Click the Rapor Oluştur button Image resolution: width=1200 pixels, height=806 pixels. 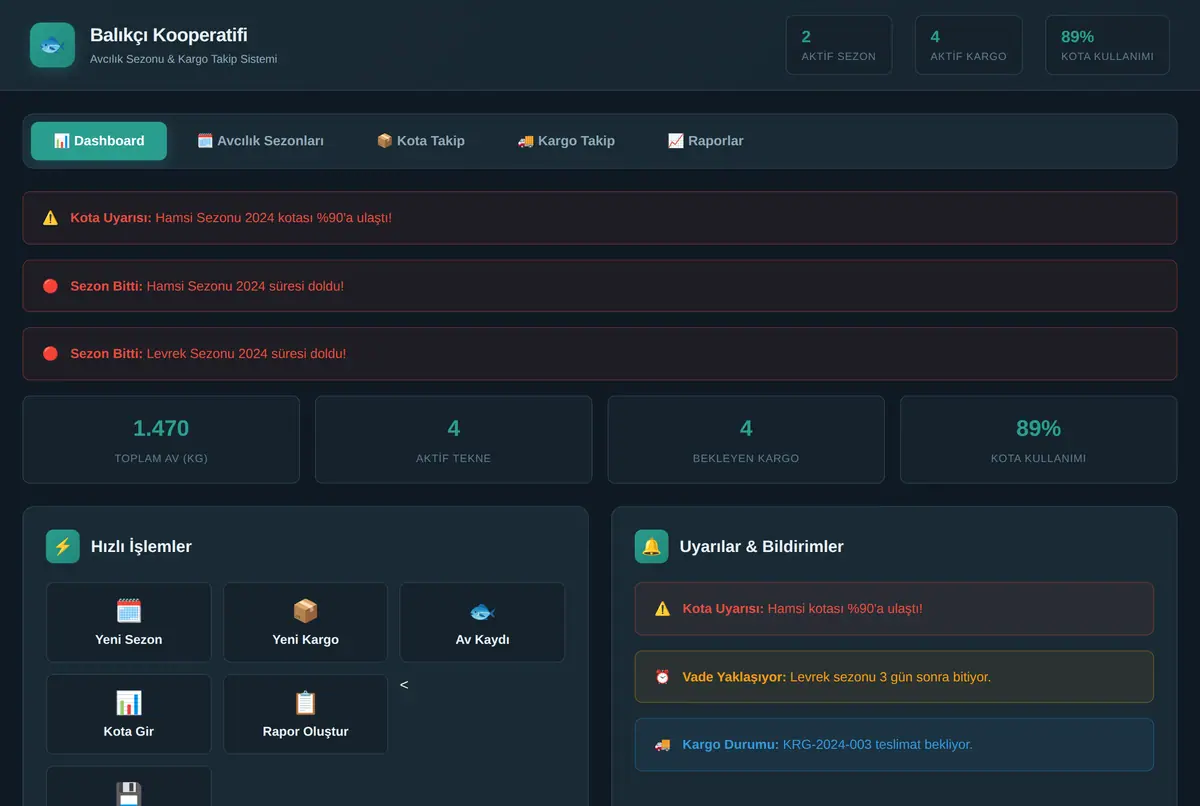click(305, 714)
